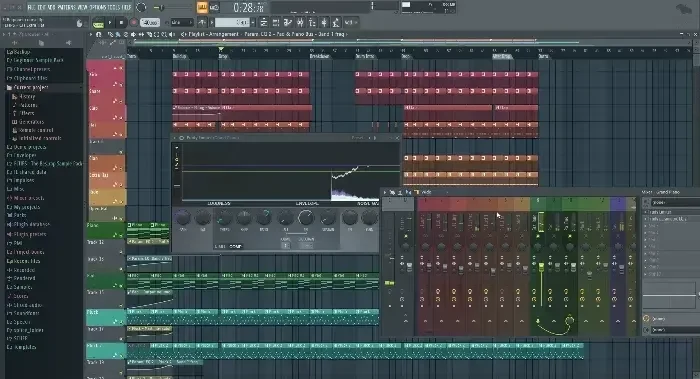Select the playlist Zoom tool

click(164, 34)
